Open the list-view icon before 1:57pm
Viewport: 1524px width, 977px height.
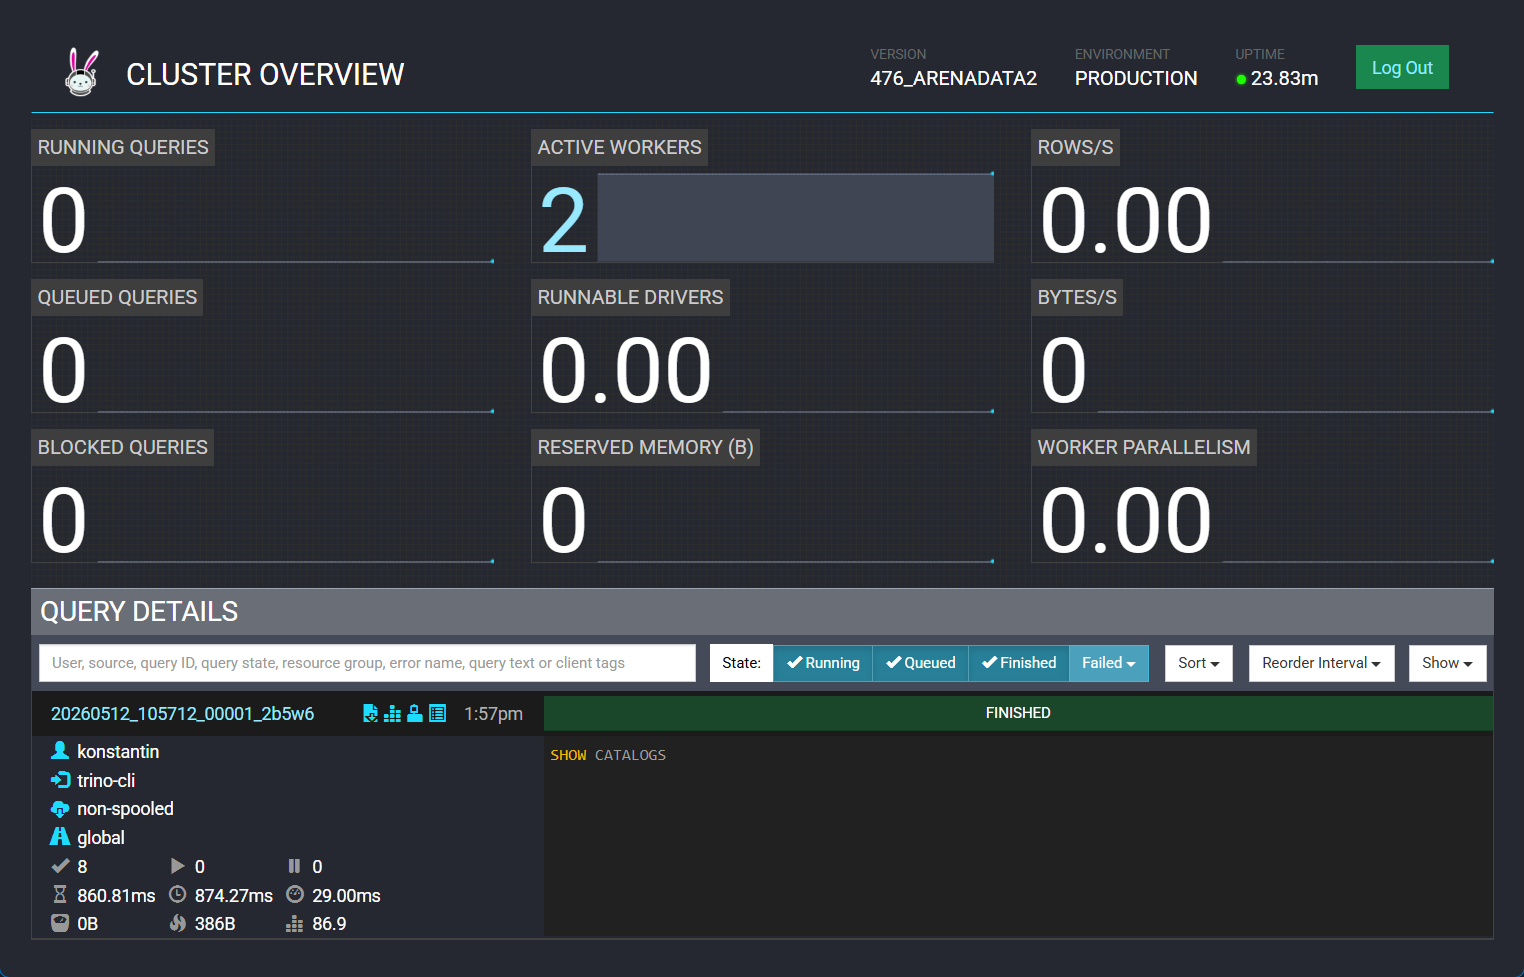click(x=437, y=713)
